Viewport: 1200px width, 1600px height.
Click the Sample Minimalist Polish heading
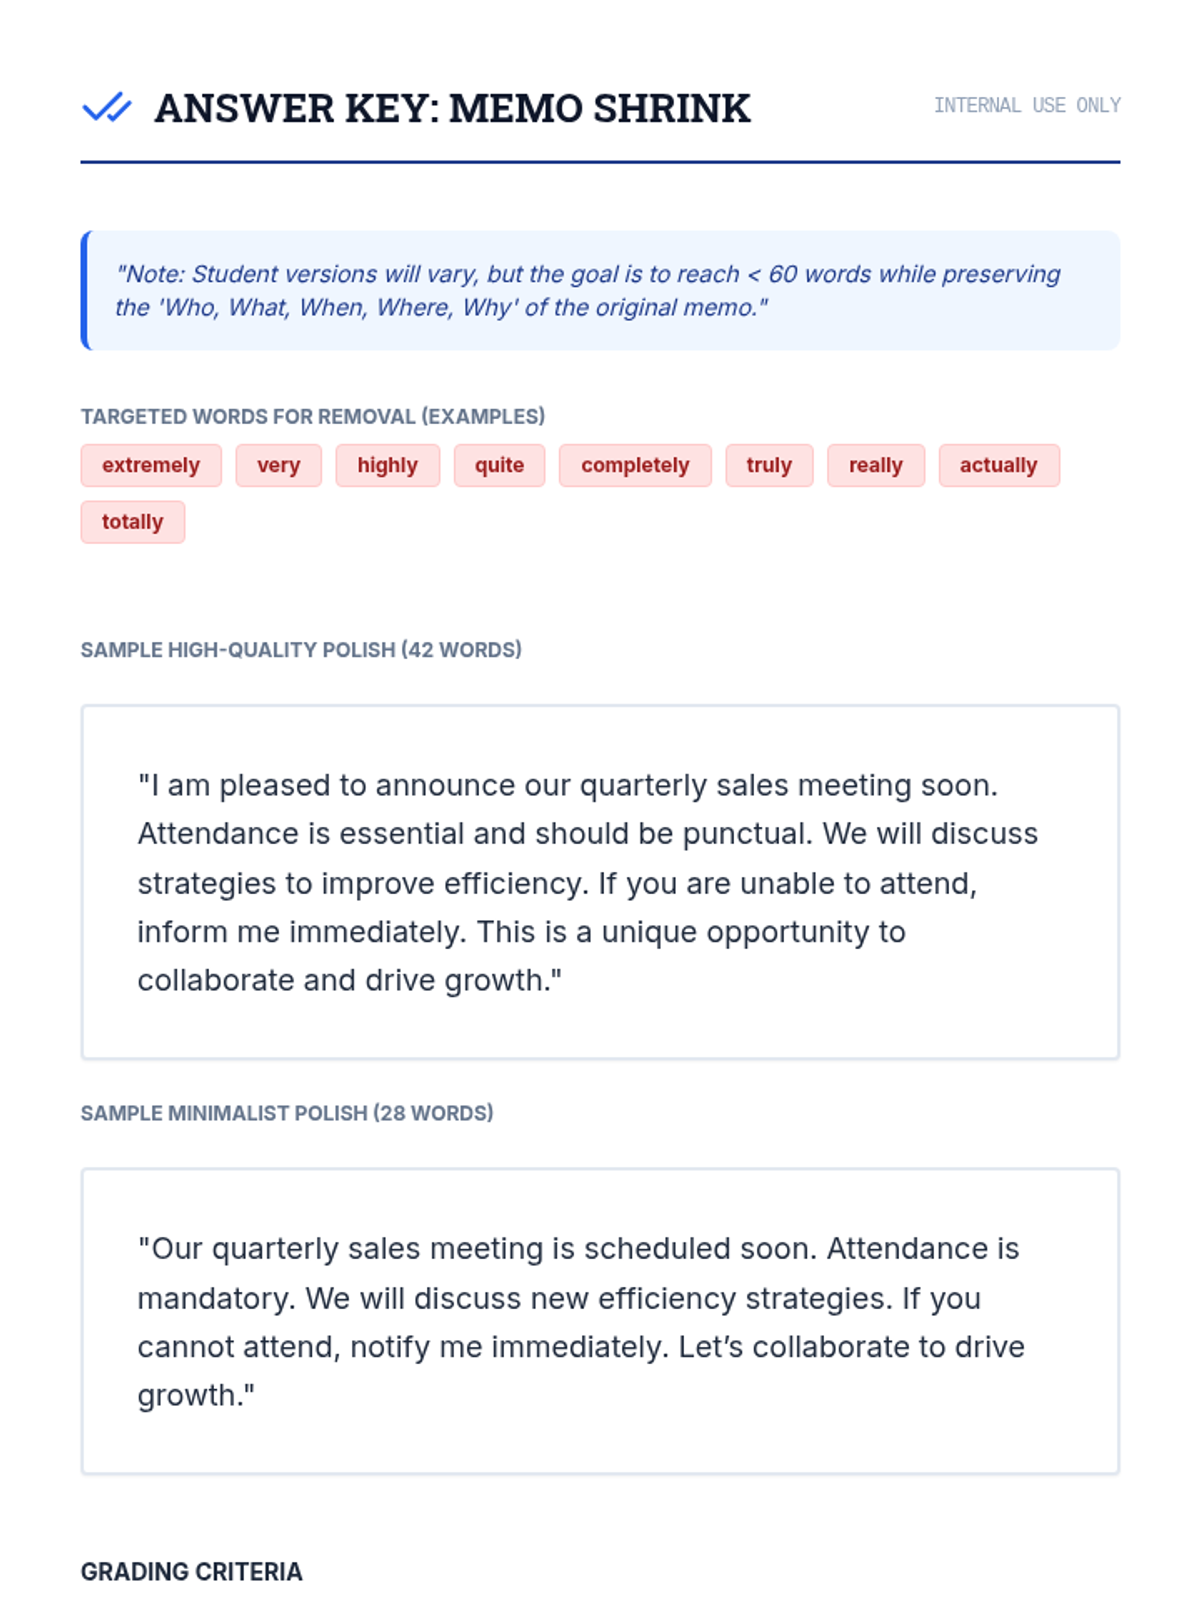(287, 1113)
